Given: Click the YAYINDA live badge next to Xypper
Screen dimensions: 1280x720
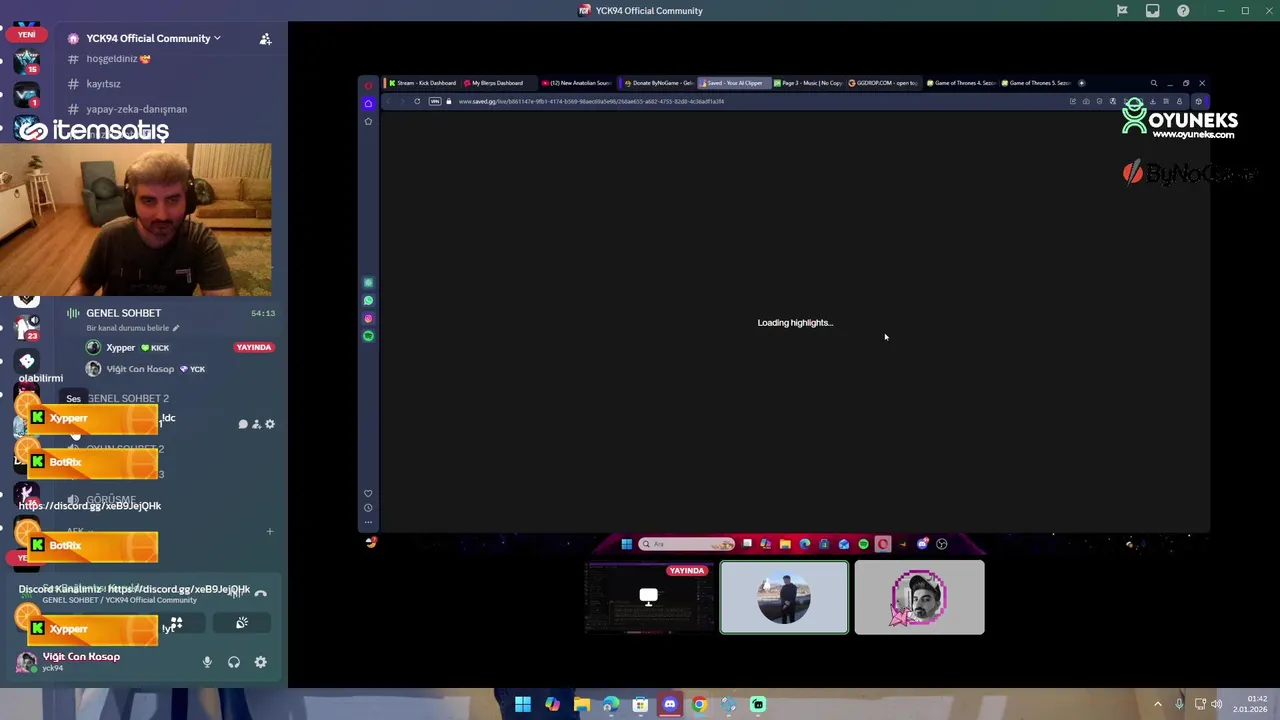Looking at the screenshot, I should point(254,347).
